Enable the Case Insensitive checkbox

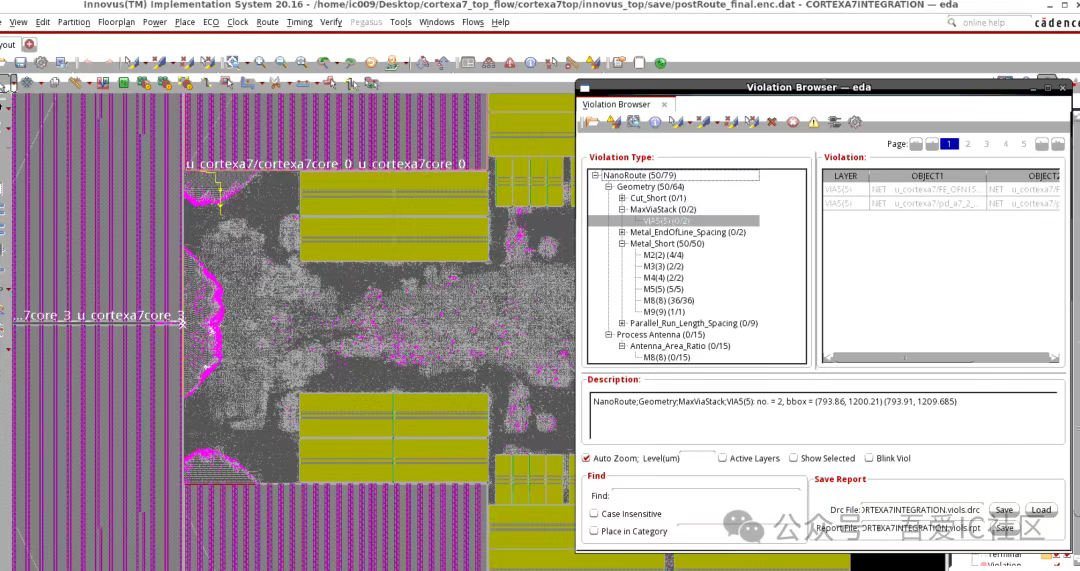pos(594,513)
